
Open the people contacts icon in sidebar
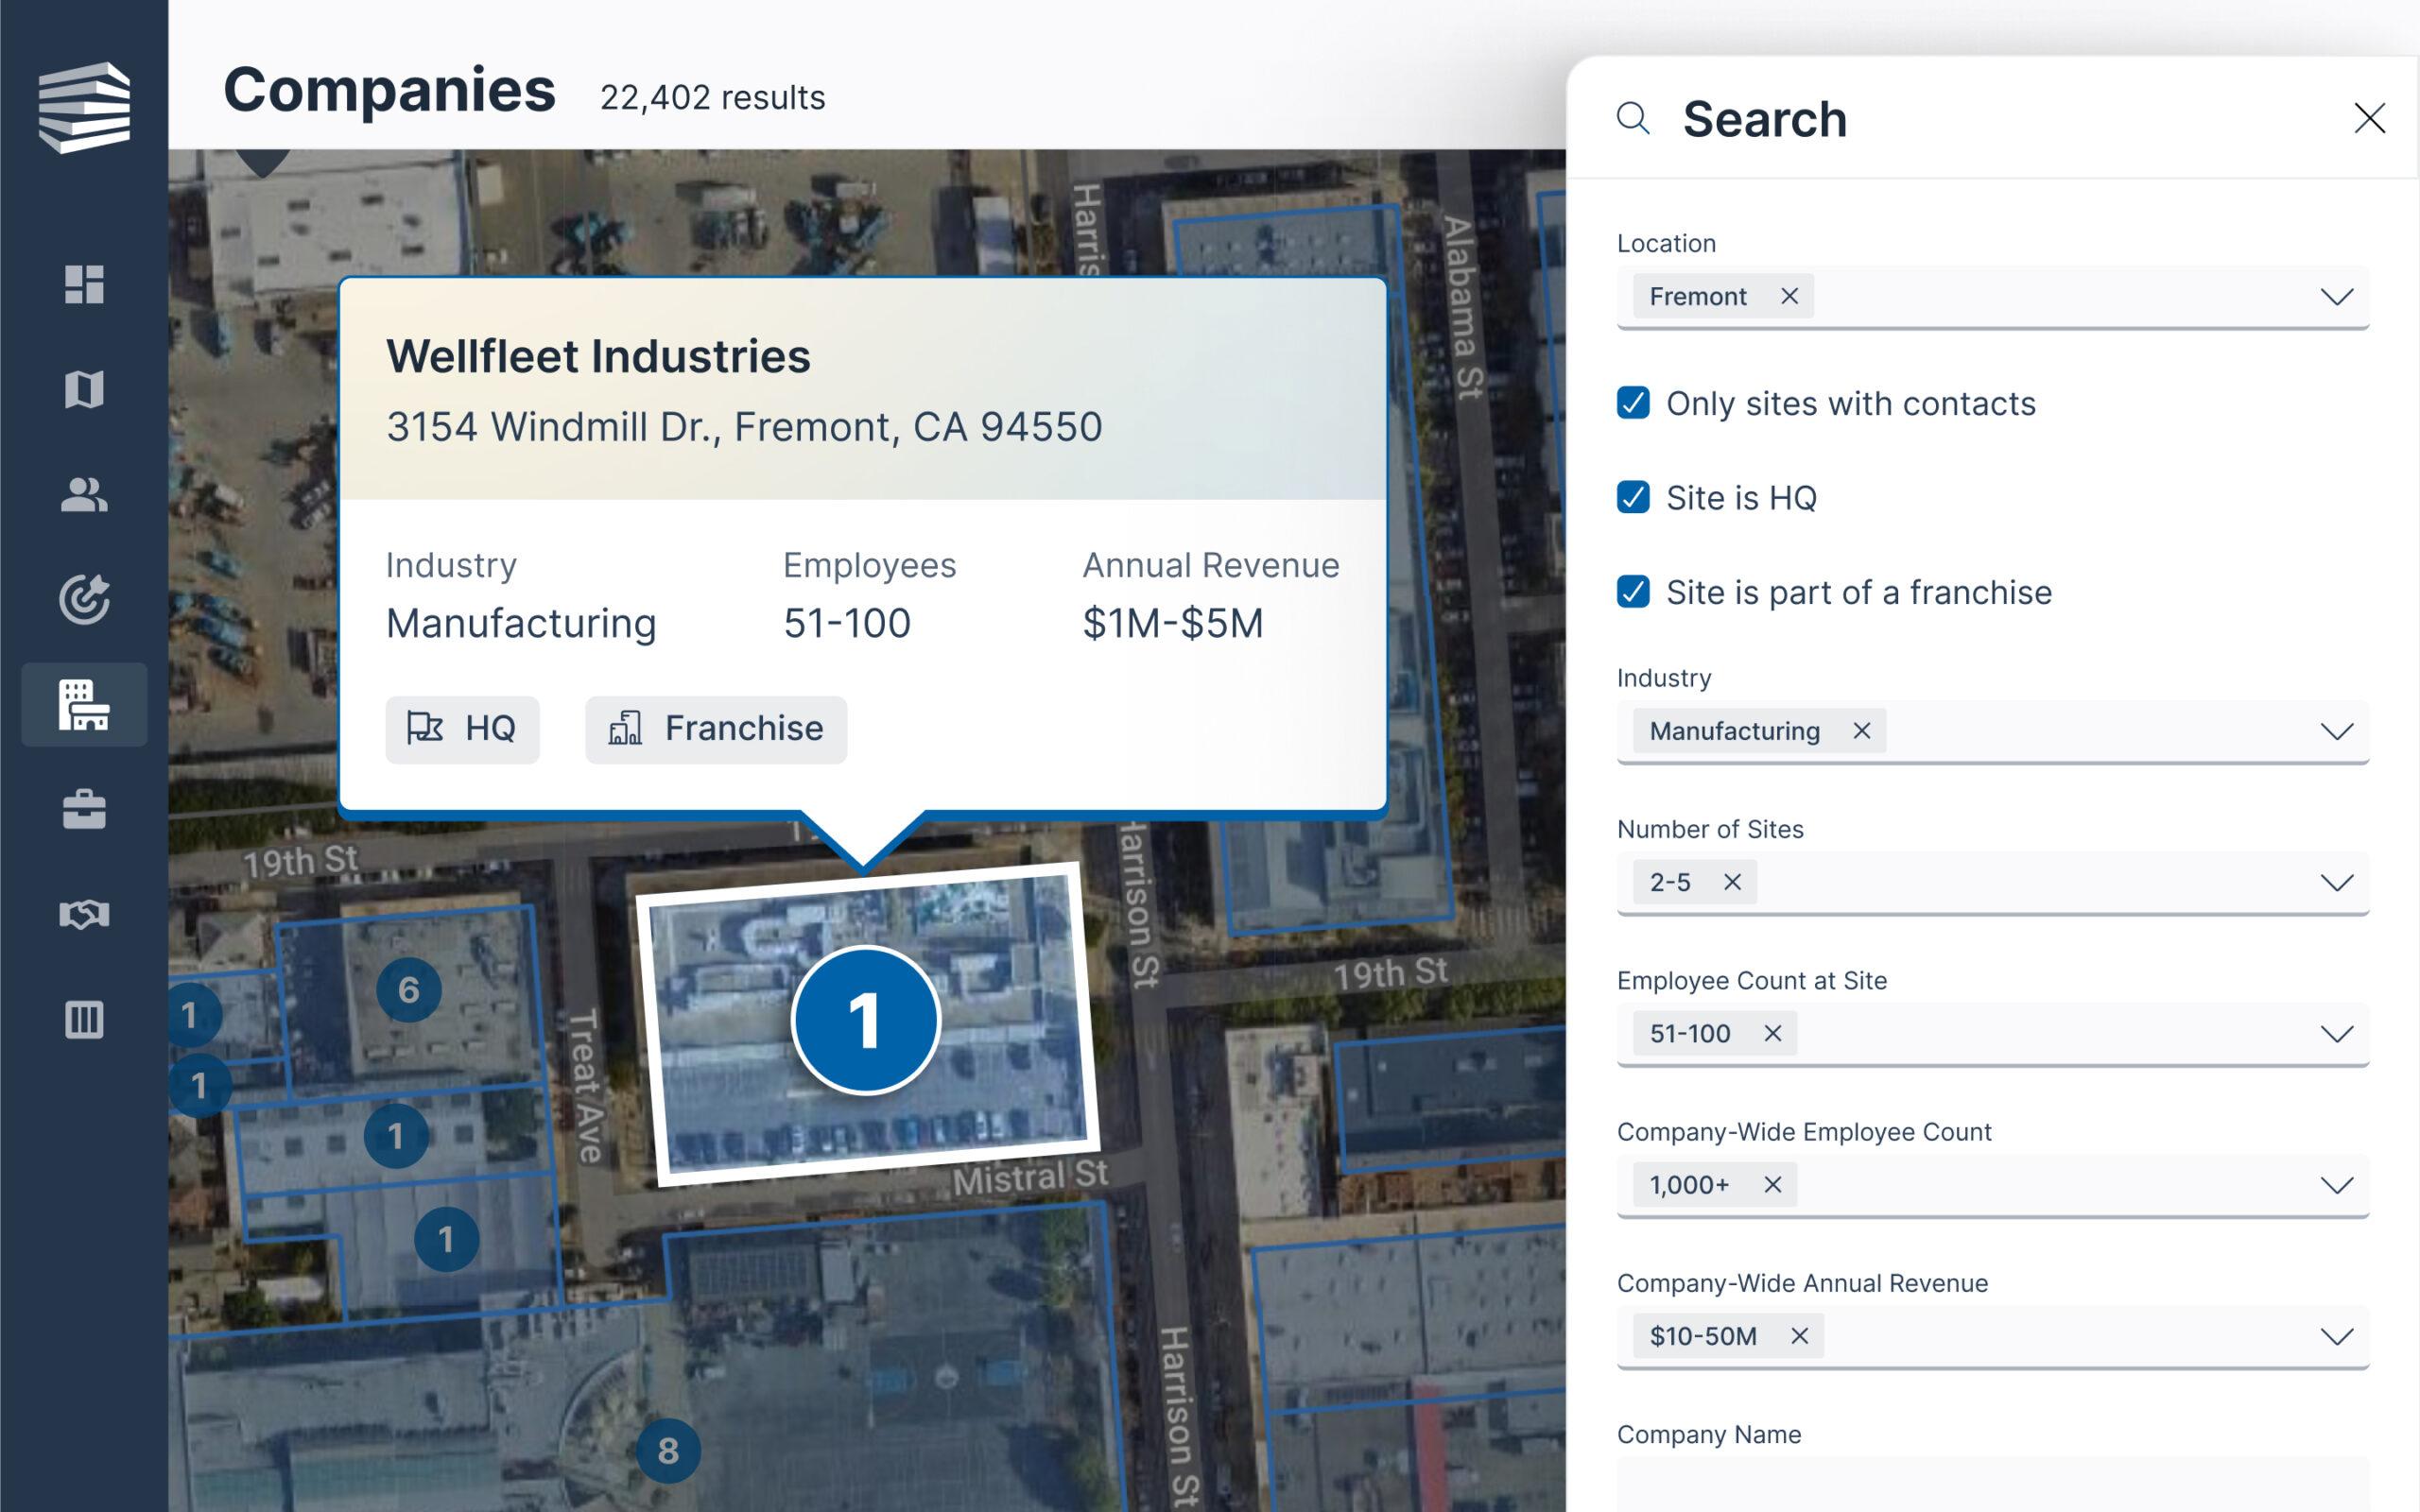point(84,494)
